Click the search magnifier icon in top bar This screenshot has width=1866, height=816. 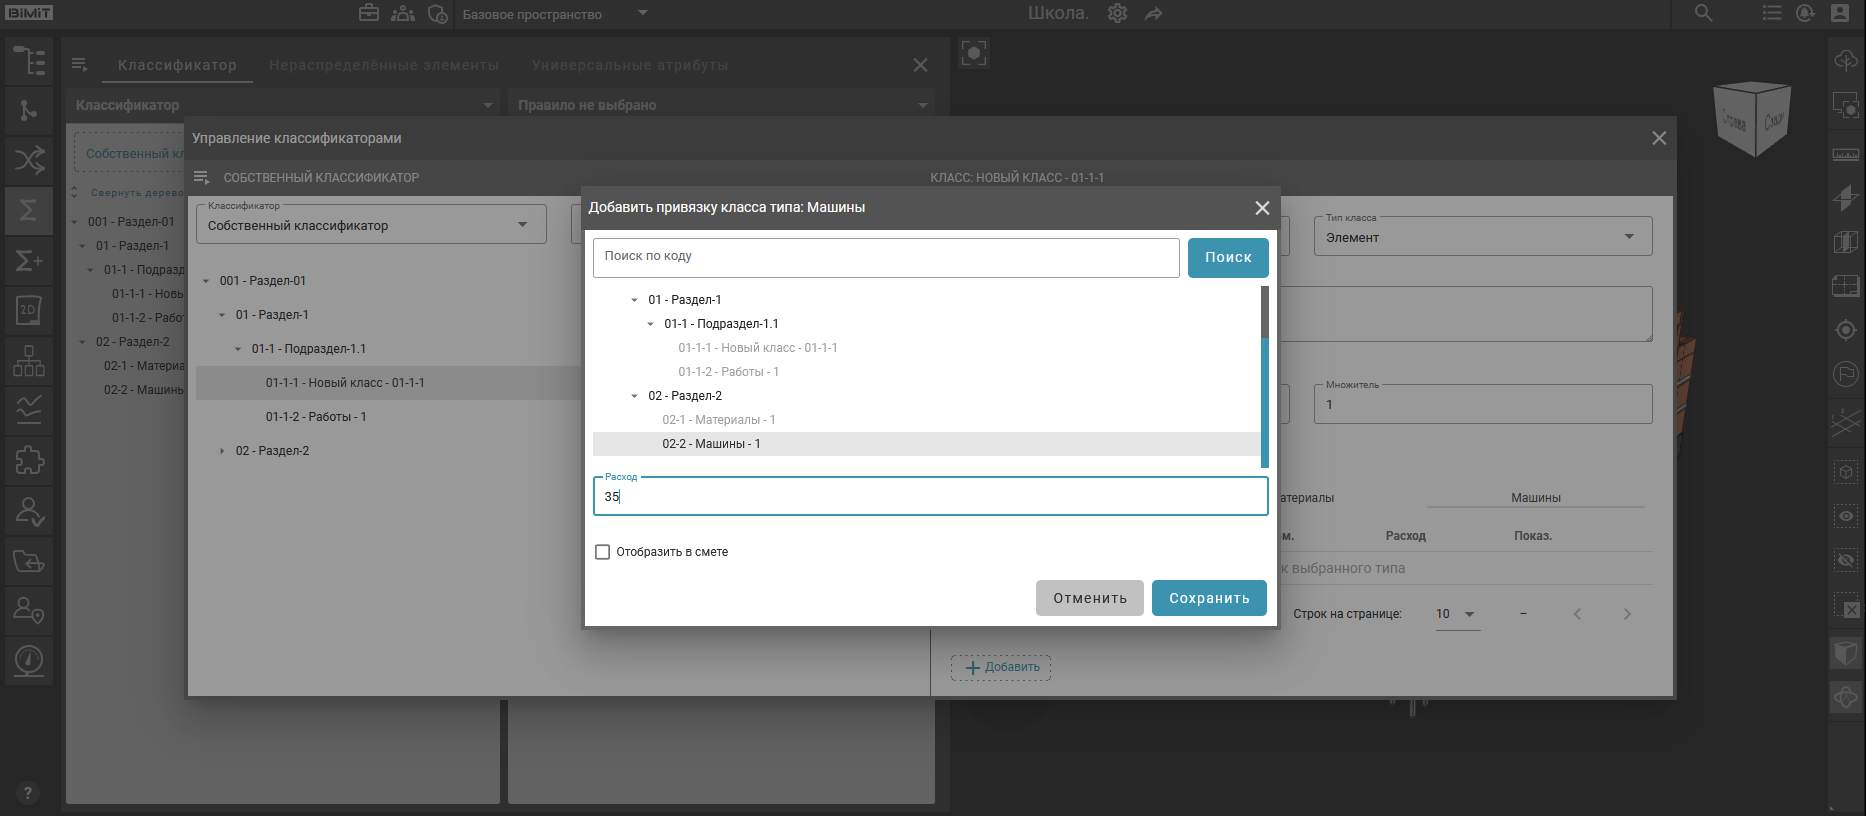point(1703,13)
